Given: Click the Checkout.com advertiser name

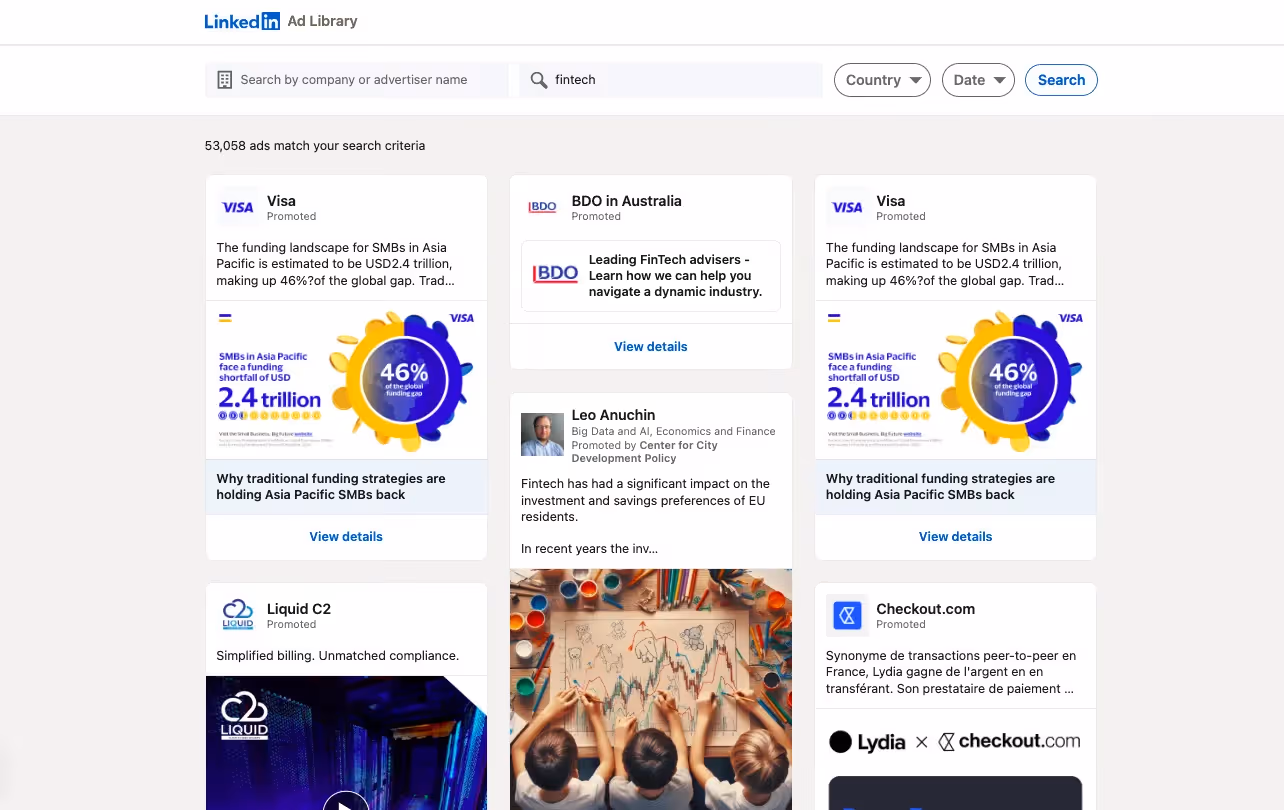Looking at the screenshot, I should click(925, 609).
